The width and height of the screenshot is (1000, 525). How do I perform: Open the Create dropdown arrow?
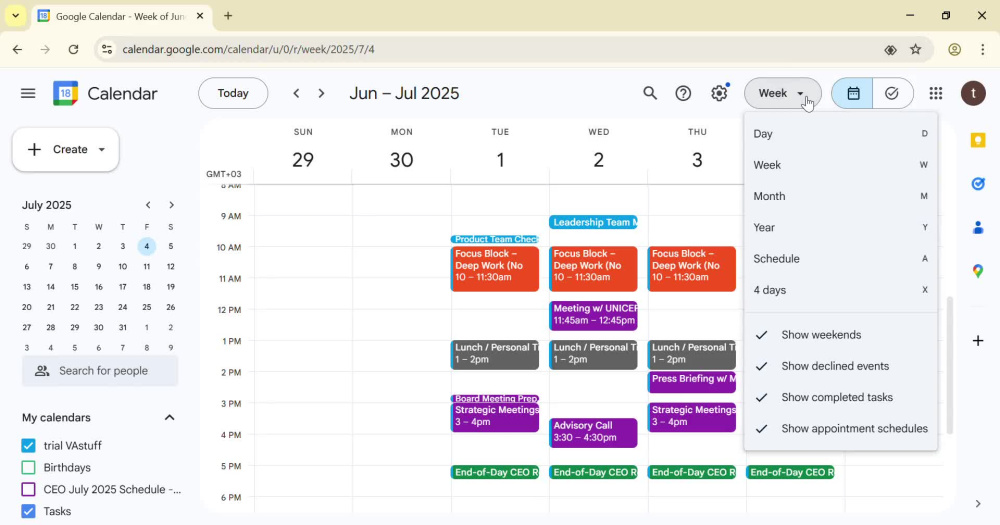tap(101, 149)
